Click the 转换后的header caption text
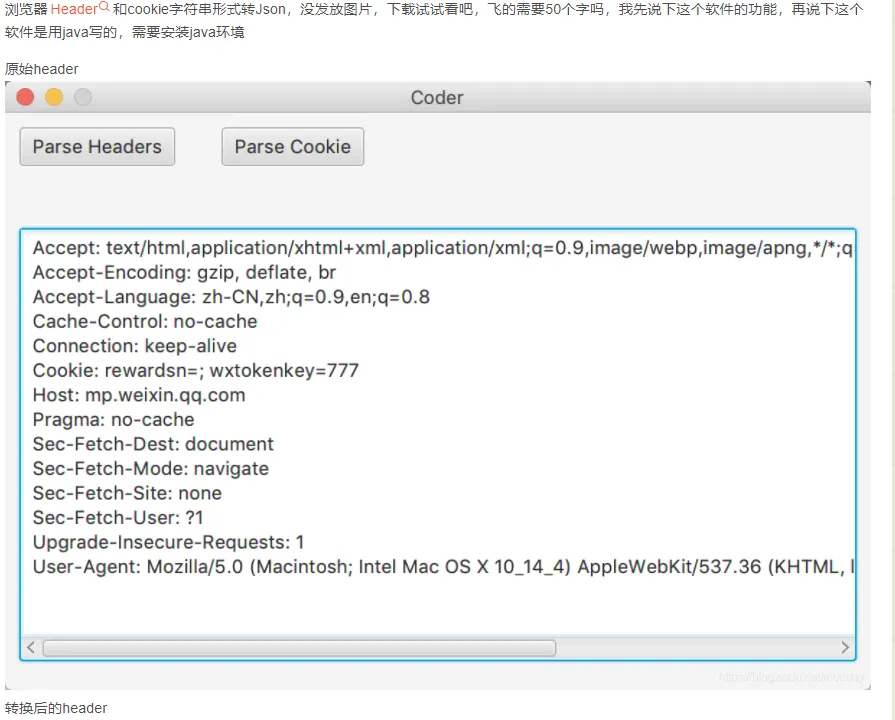 [x=56, y=708]
